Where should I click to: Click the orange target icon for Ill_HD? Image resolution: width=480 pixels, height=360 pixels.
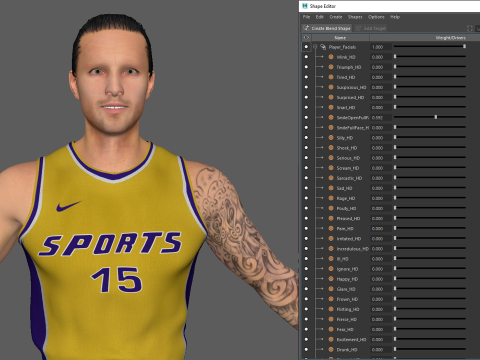point(331,259)
